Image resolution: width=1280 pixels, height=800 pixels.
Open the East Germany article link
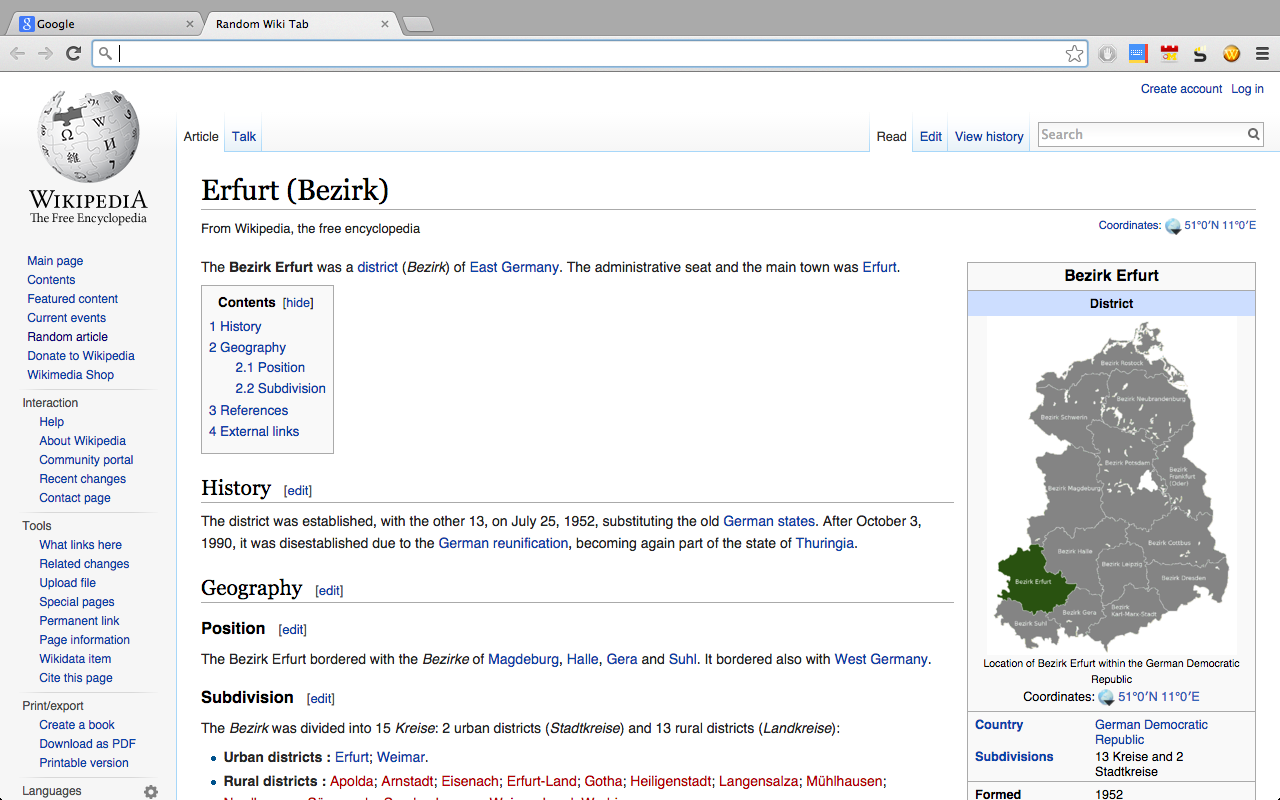[515, 268]
